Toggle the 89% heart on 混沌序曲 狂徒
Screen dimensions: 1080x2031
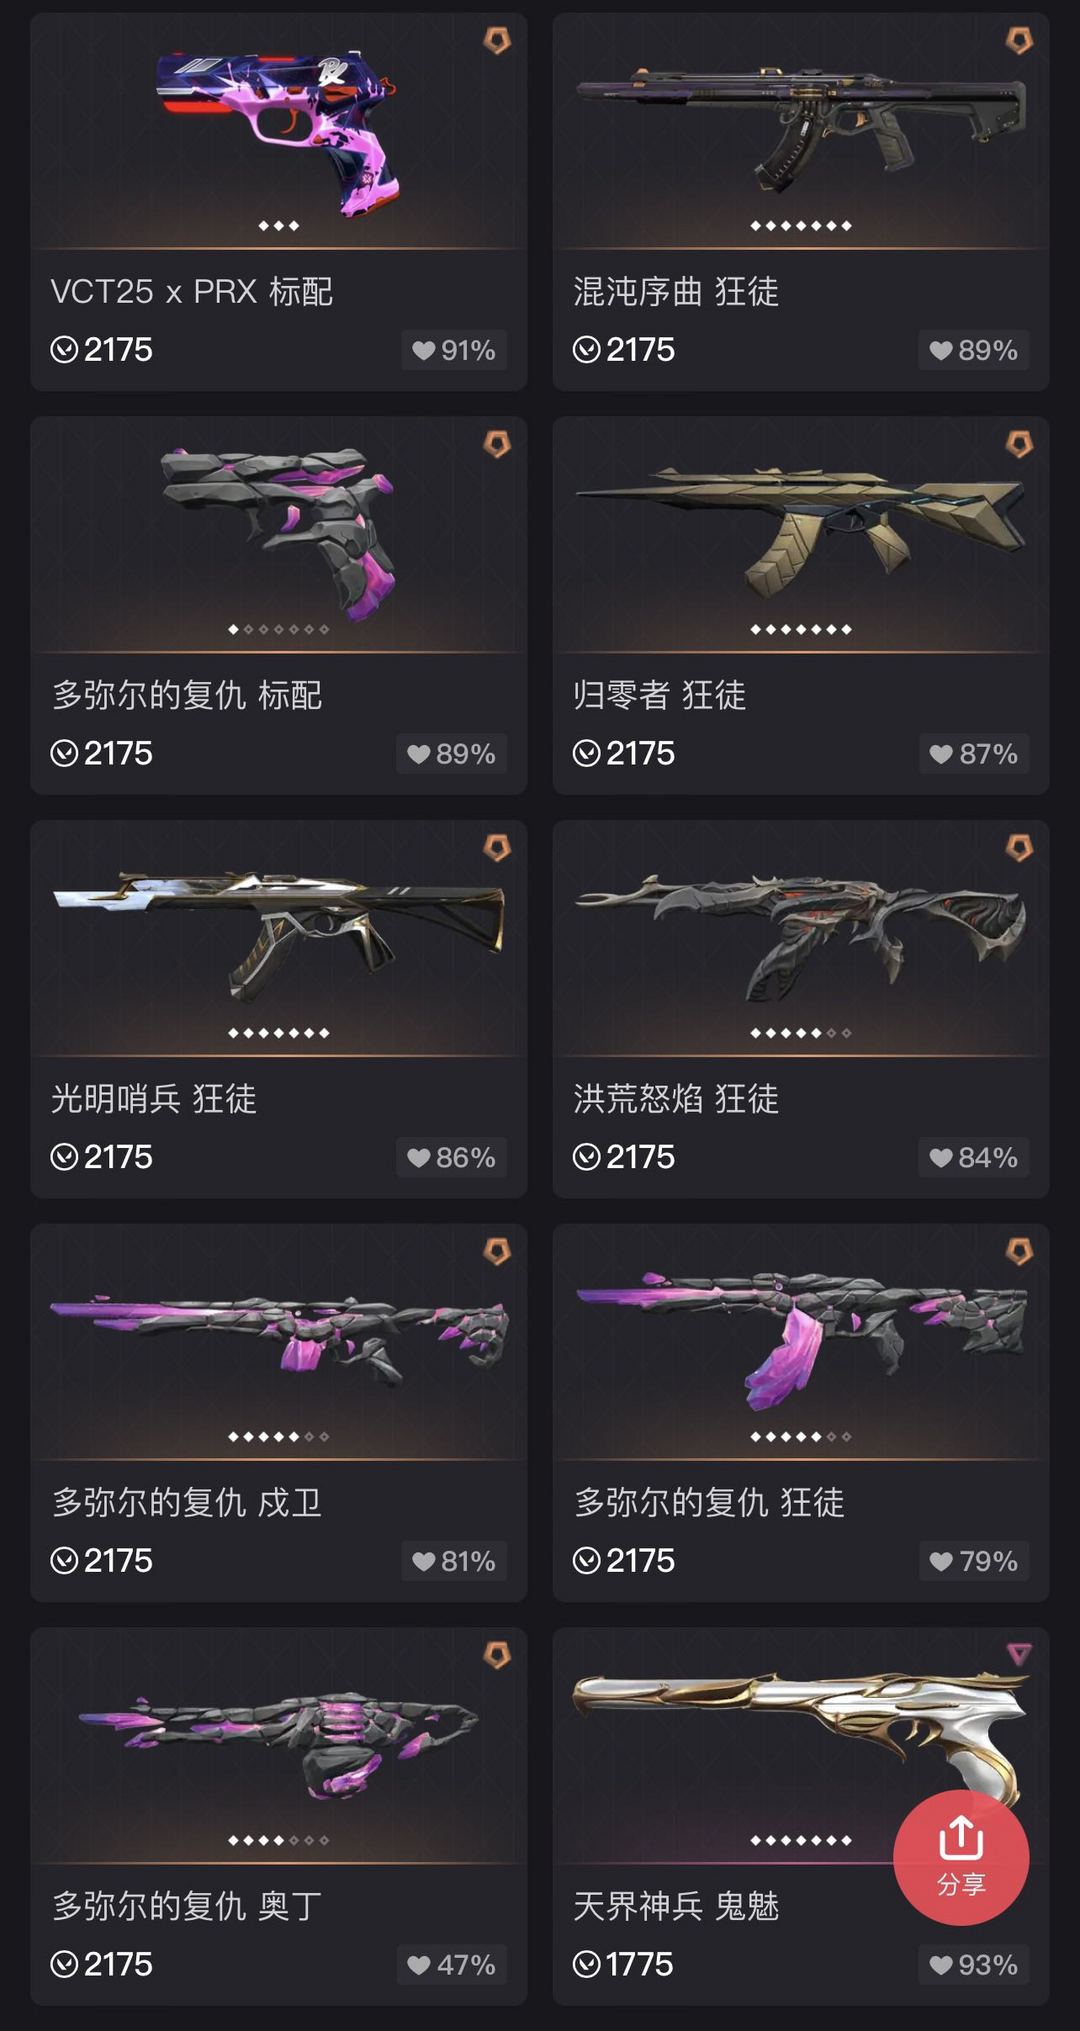tap(973, 350)
